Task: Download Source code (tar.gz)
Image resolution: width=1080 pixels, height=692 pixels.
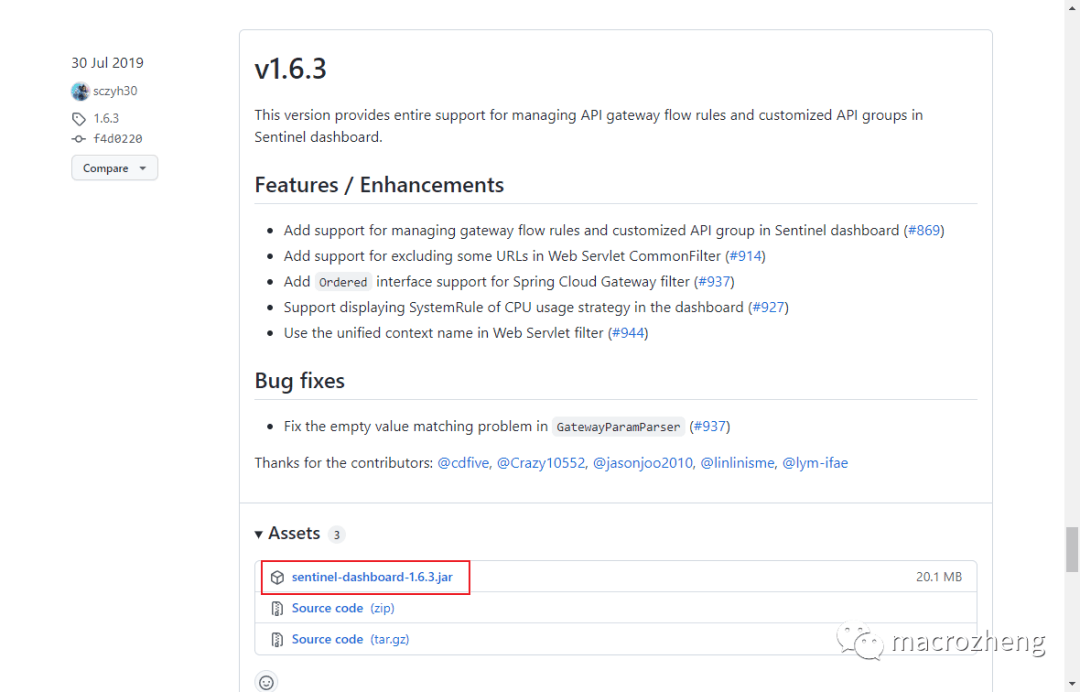Action: [x=351, y=639]
